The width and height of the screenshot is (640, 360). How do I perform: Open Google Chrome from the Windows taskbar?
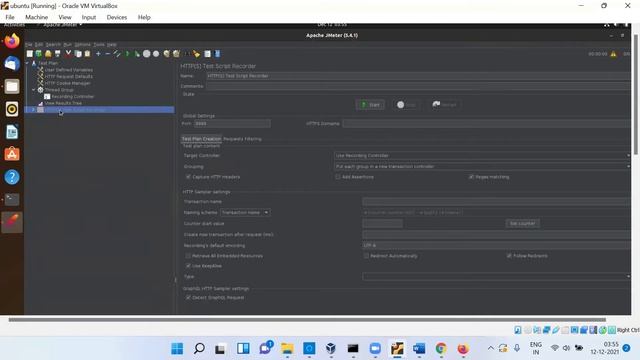(441, 349)
